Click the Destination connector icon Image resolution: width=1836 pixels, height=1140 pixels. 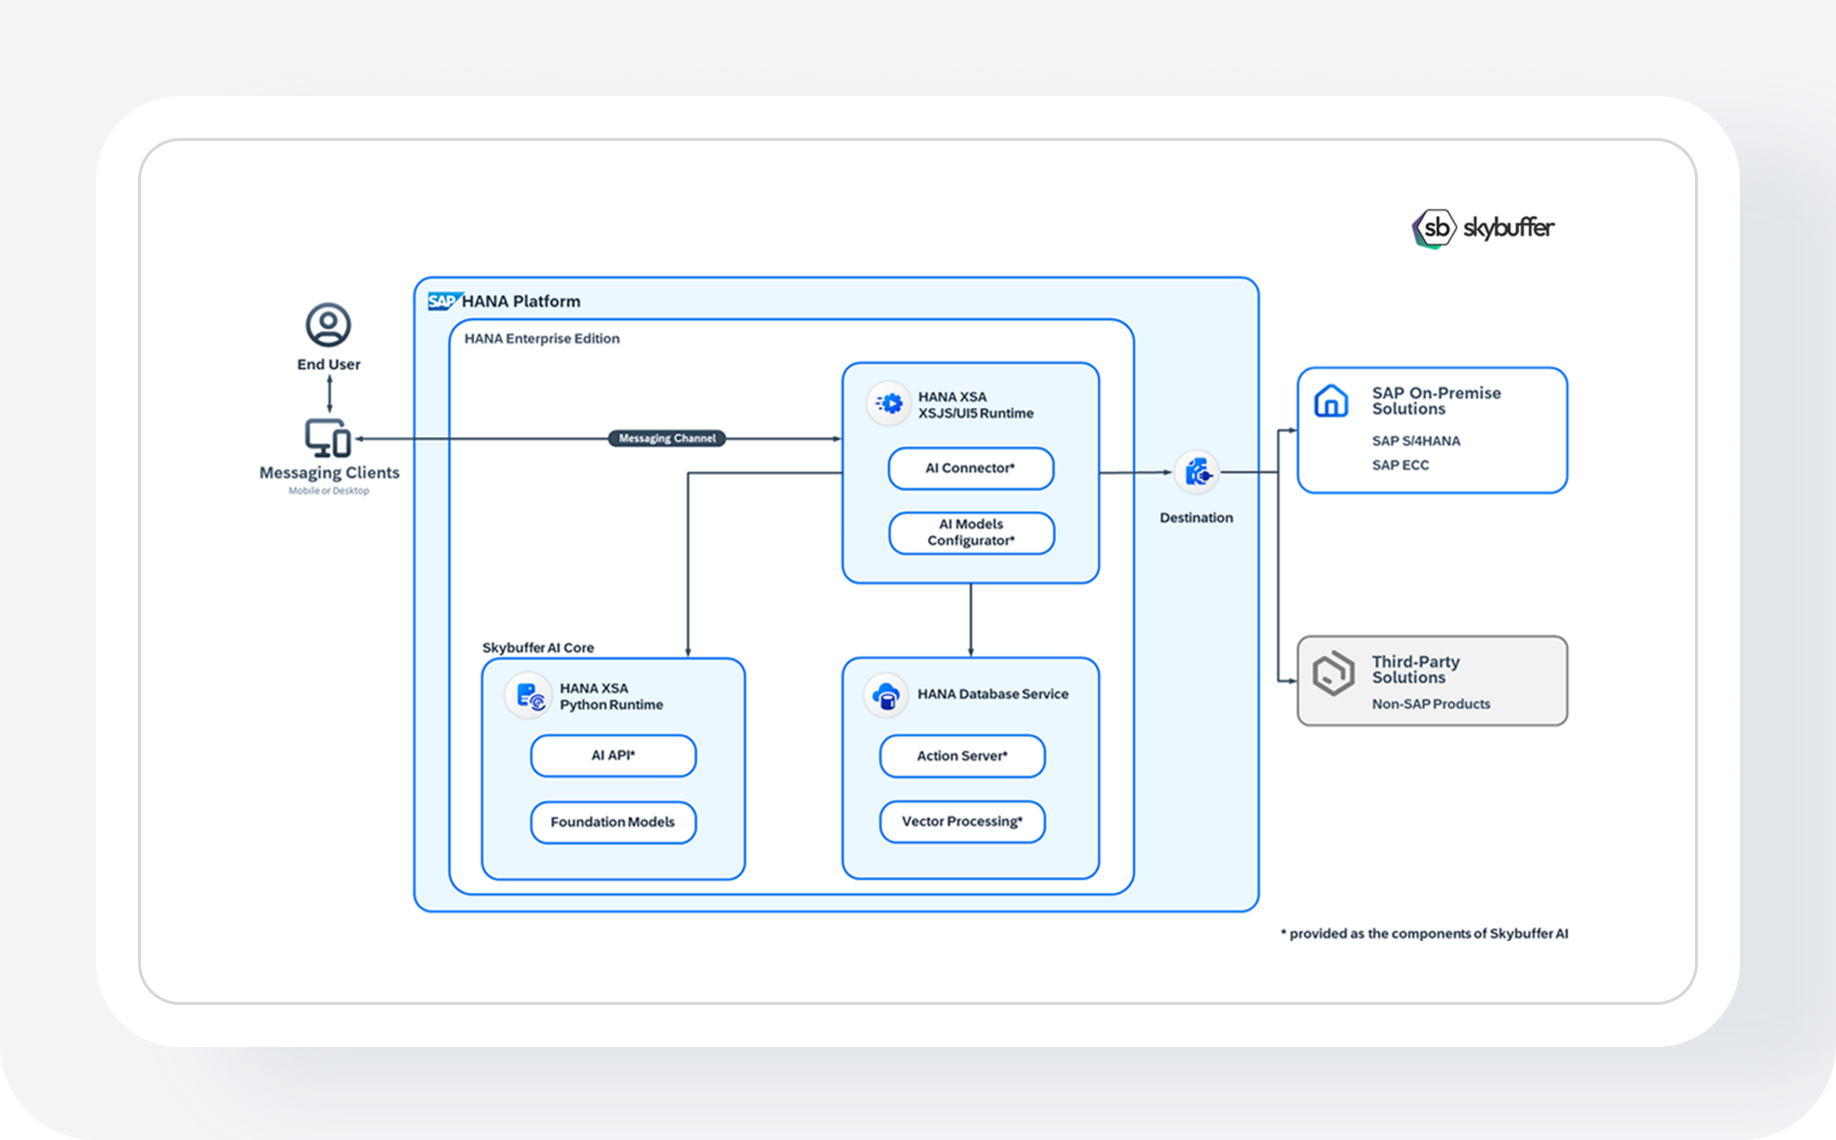1197,472
